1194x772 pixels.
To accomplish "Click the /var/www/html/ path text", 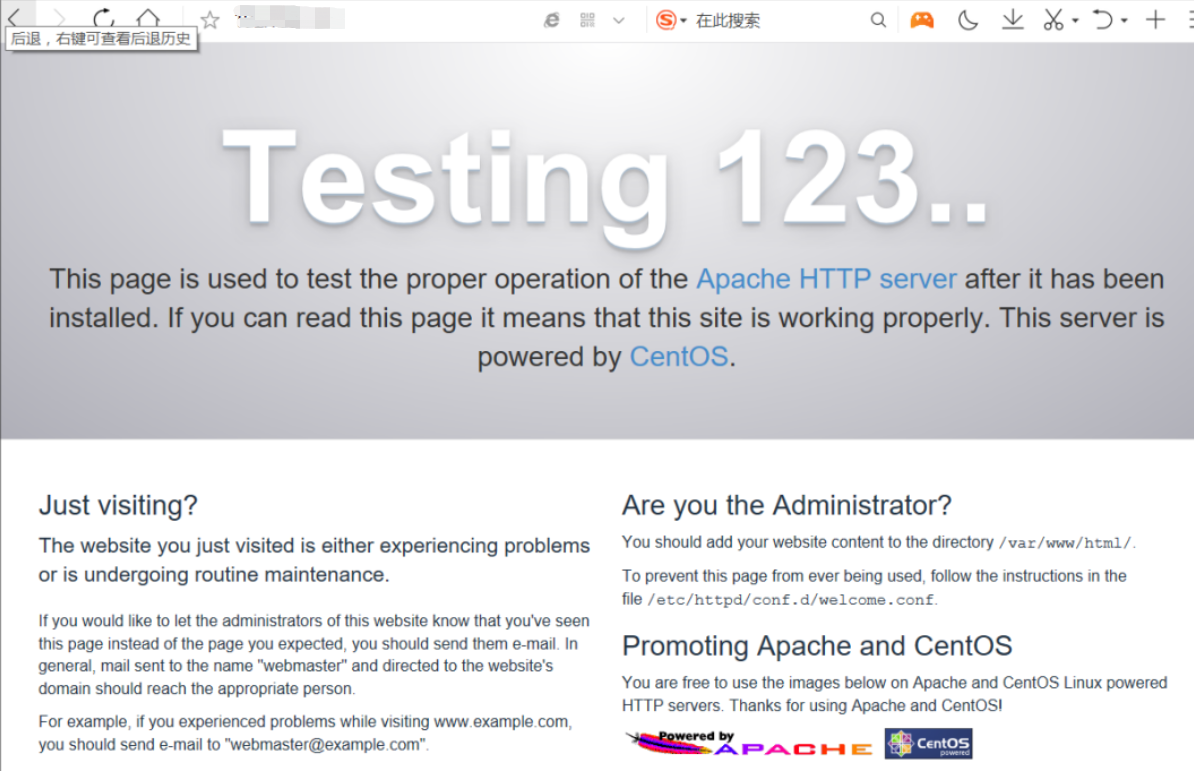I will pos(1065,543).
